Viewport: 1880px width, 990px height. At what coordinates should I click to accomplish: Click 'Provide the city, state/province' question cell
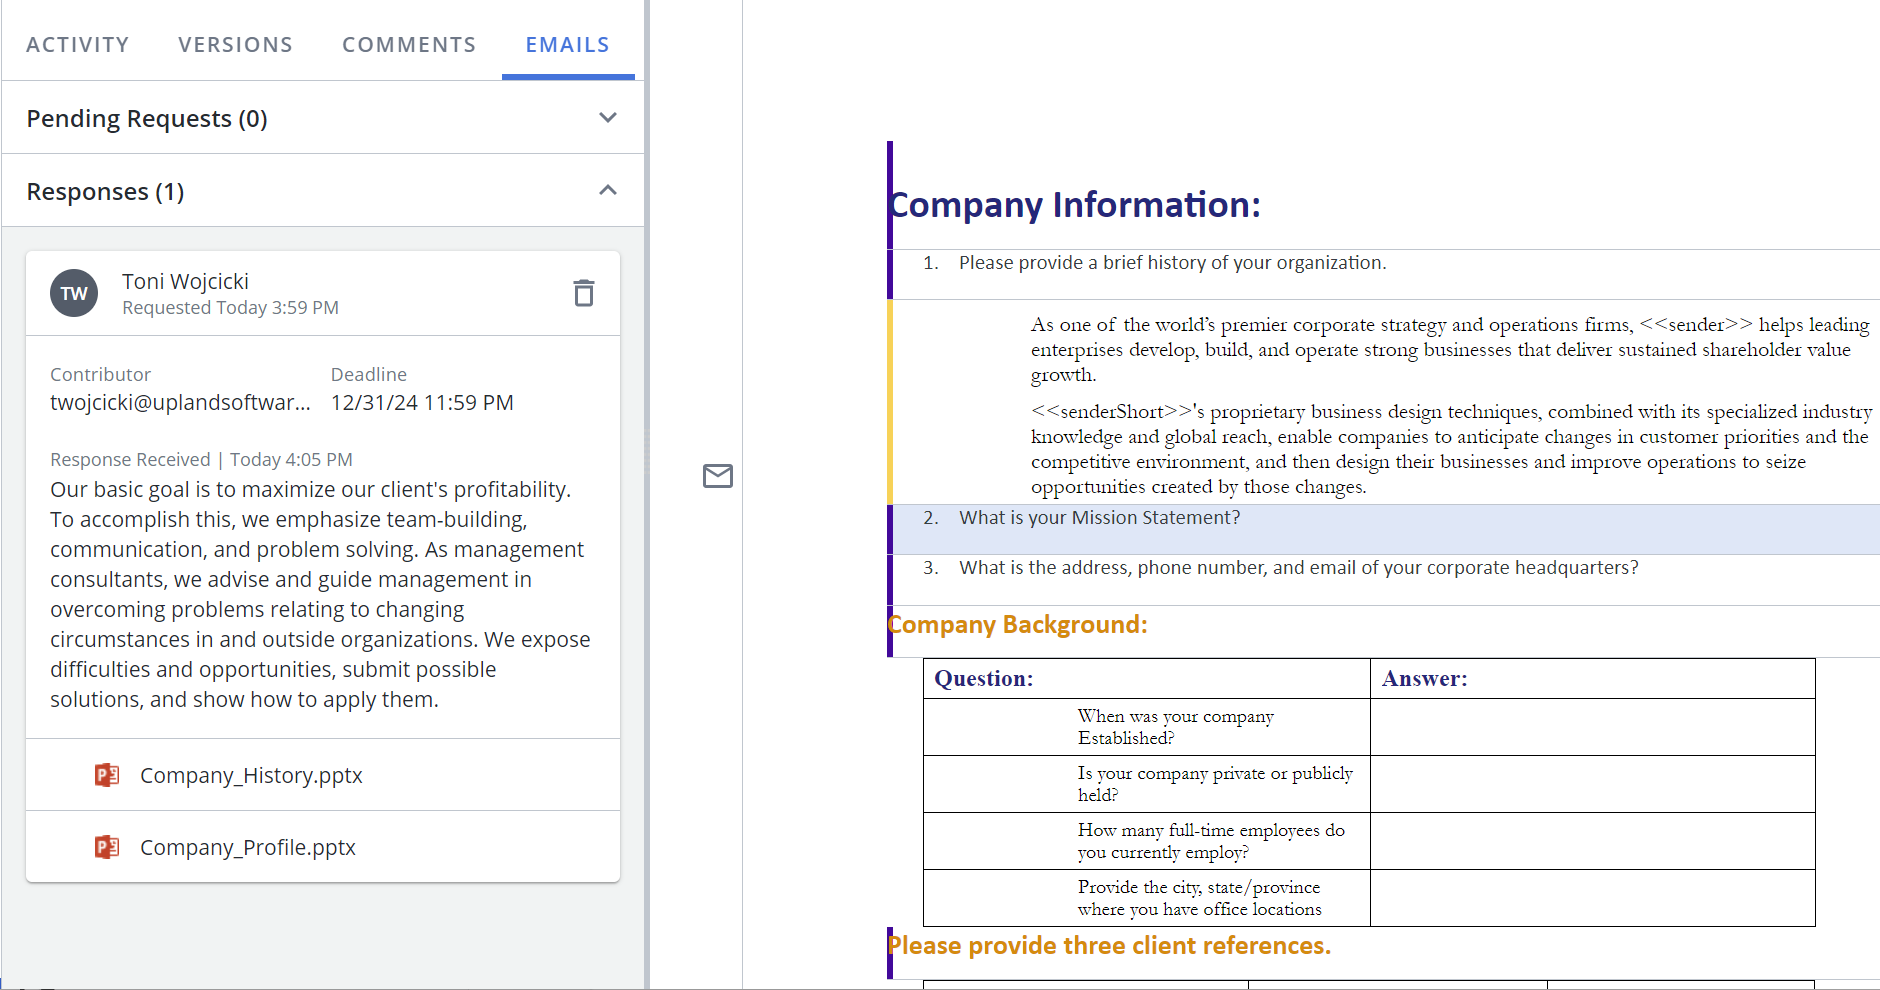click(1147, 898)
